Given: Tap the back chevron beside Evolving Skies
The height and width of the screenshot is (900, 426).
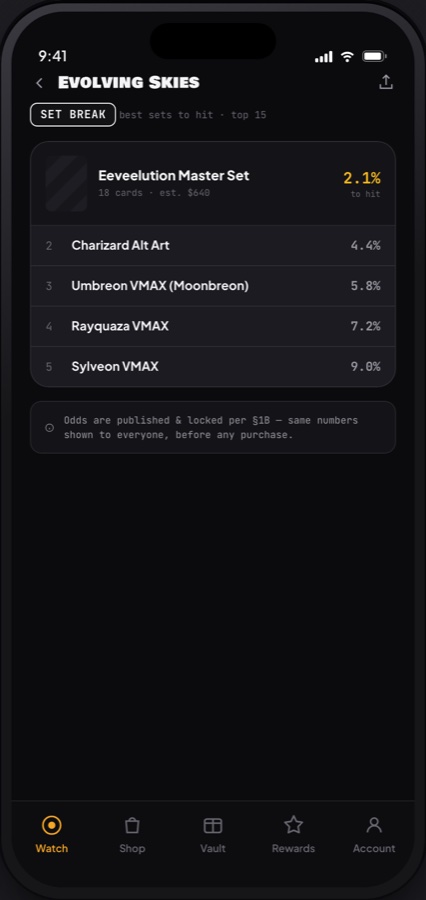Looking at the screenshot, I should click(x=39, y=83).
